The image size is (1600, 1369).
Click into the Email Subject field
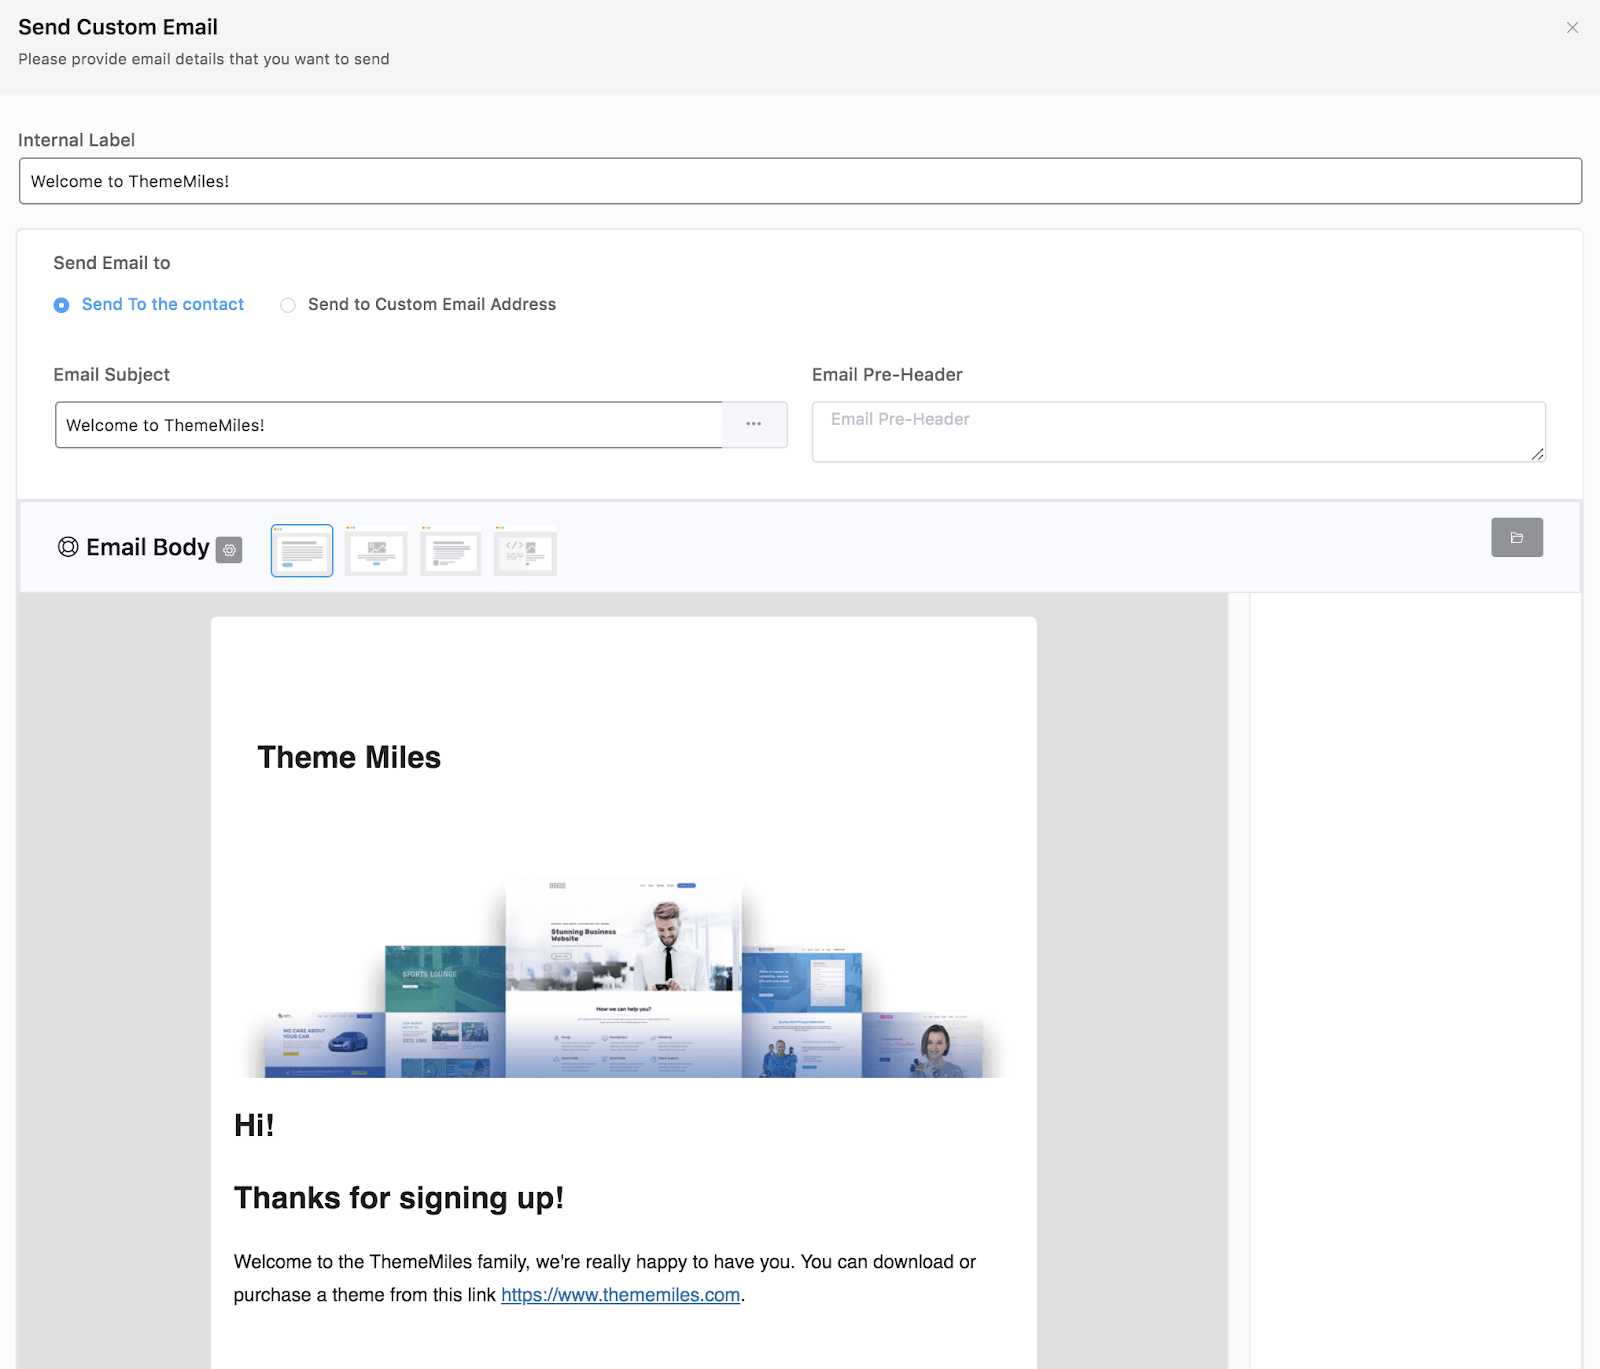click(389, 425)
